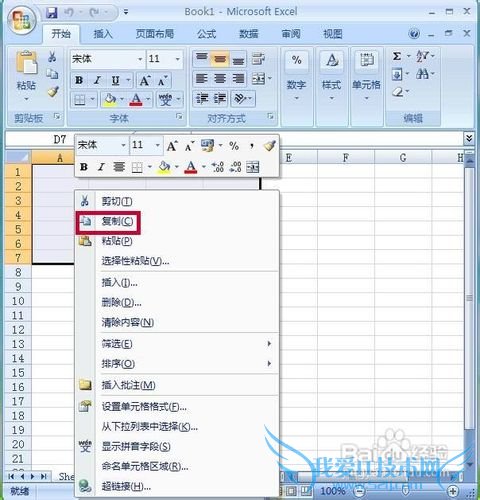
Task: Apply ribbon fill color bucket
Action: [x=110, y=99]
